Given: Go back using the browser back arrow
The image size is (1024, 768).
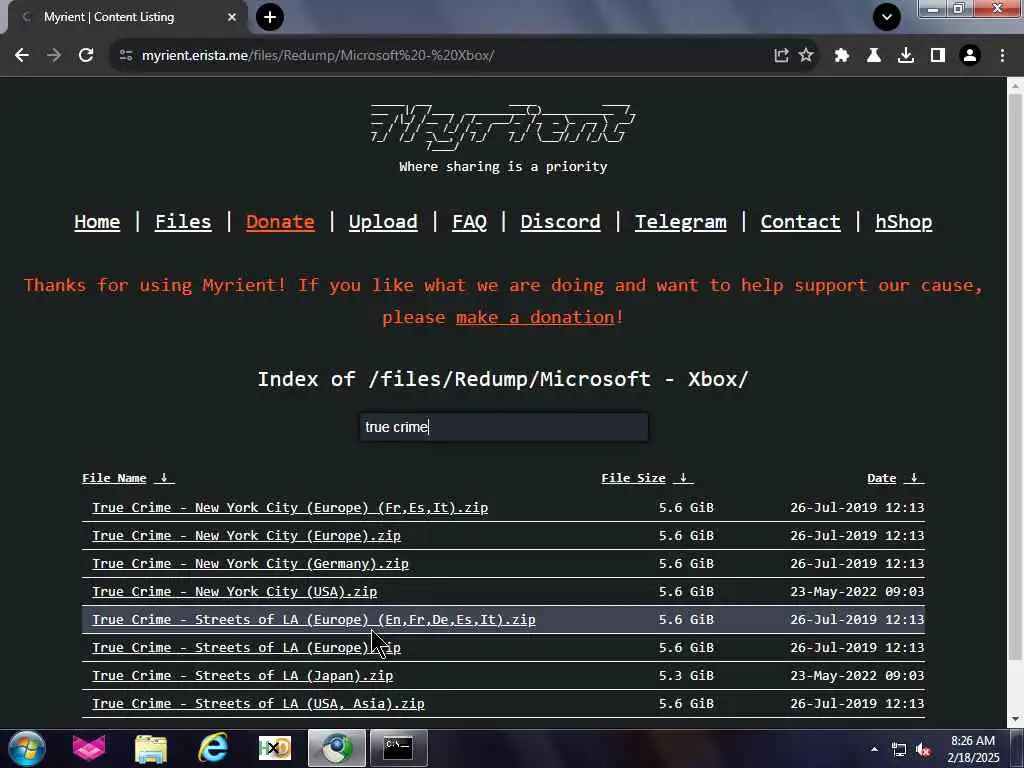Looking at the screenshot, I should (22, 56).
